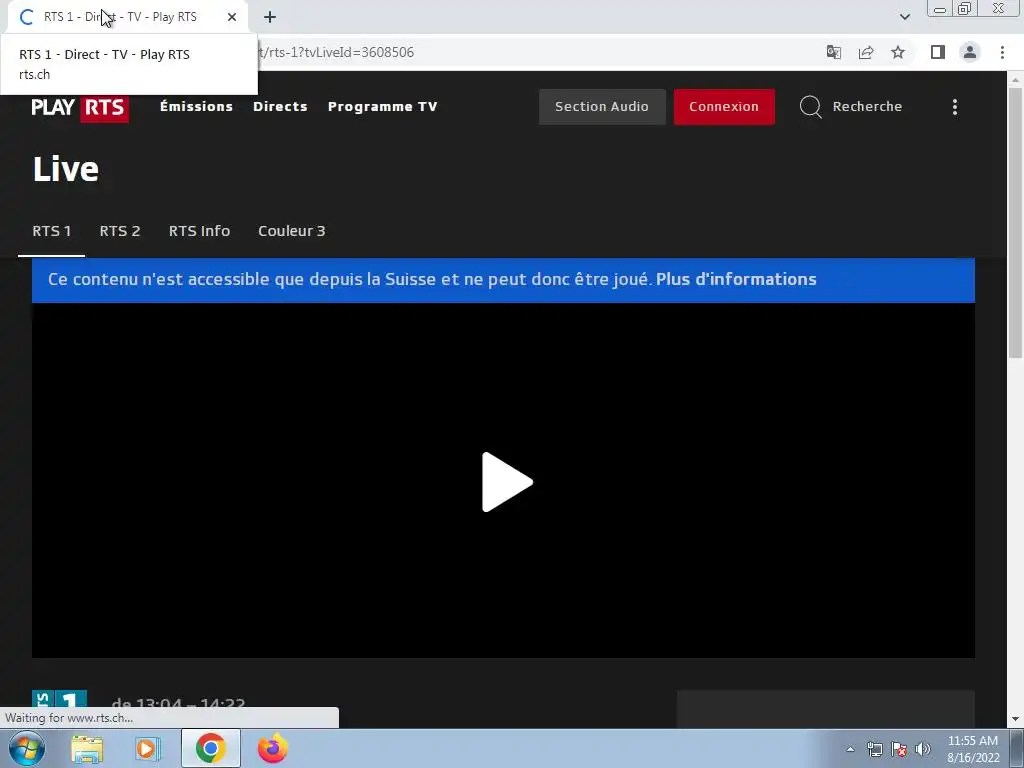The width and height of the screenshot is (1024, 768).
Task: Click the network tray icon
Action: [874, 749]
